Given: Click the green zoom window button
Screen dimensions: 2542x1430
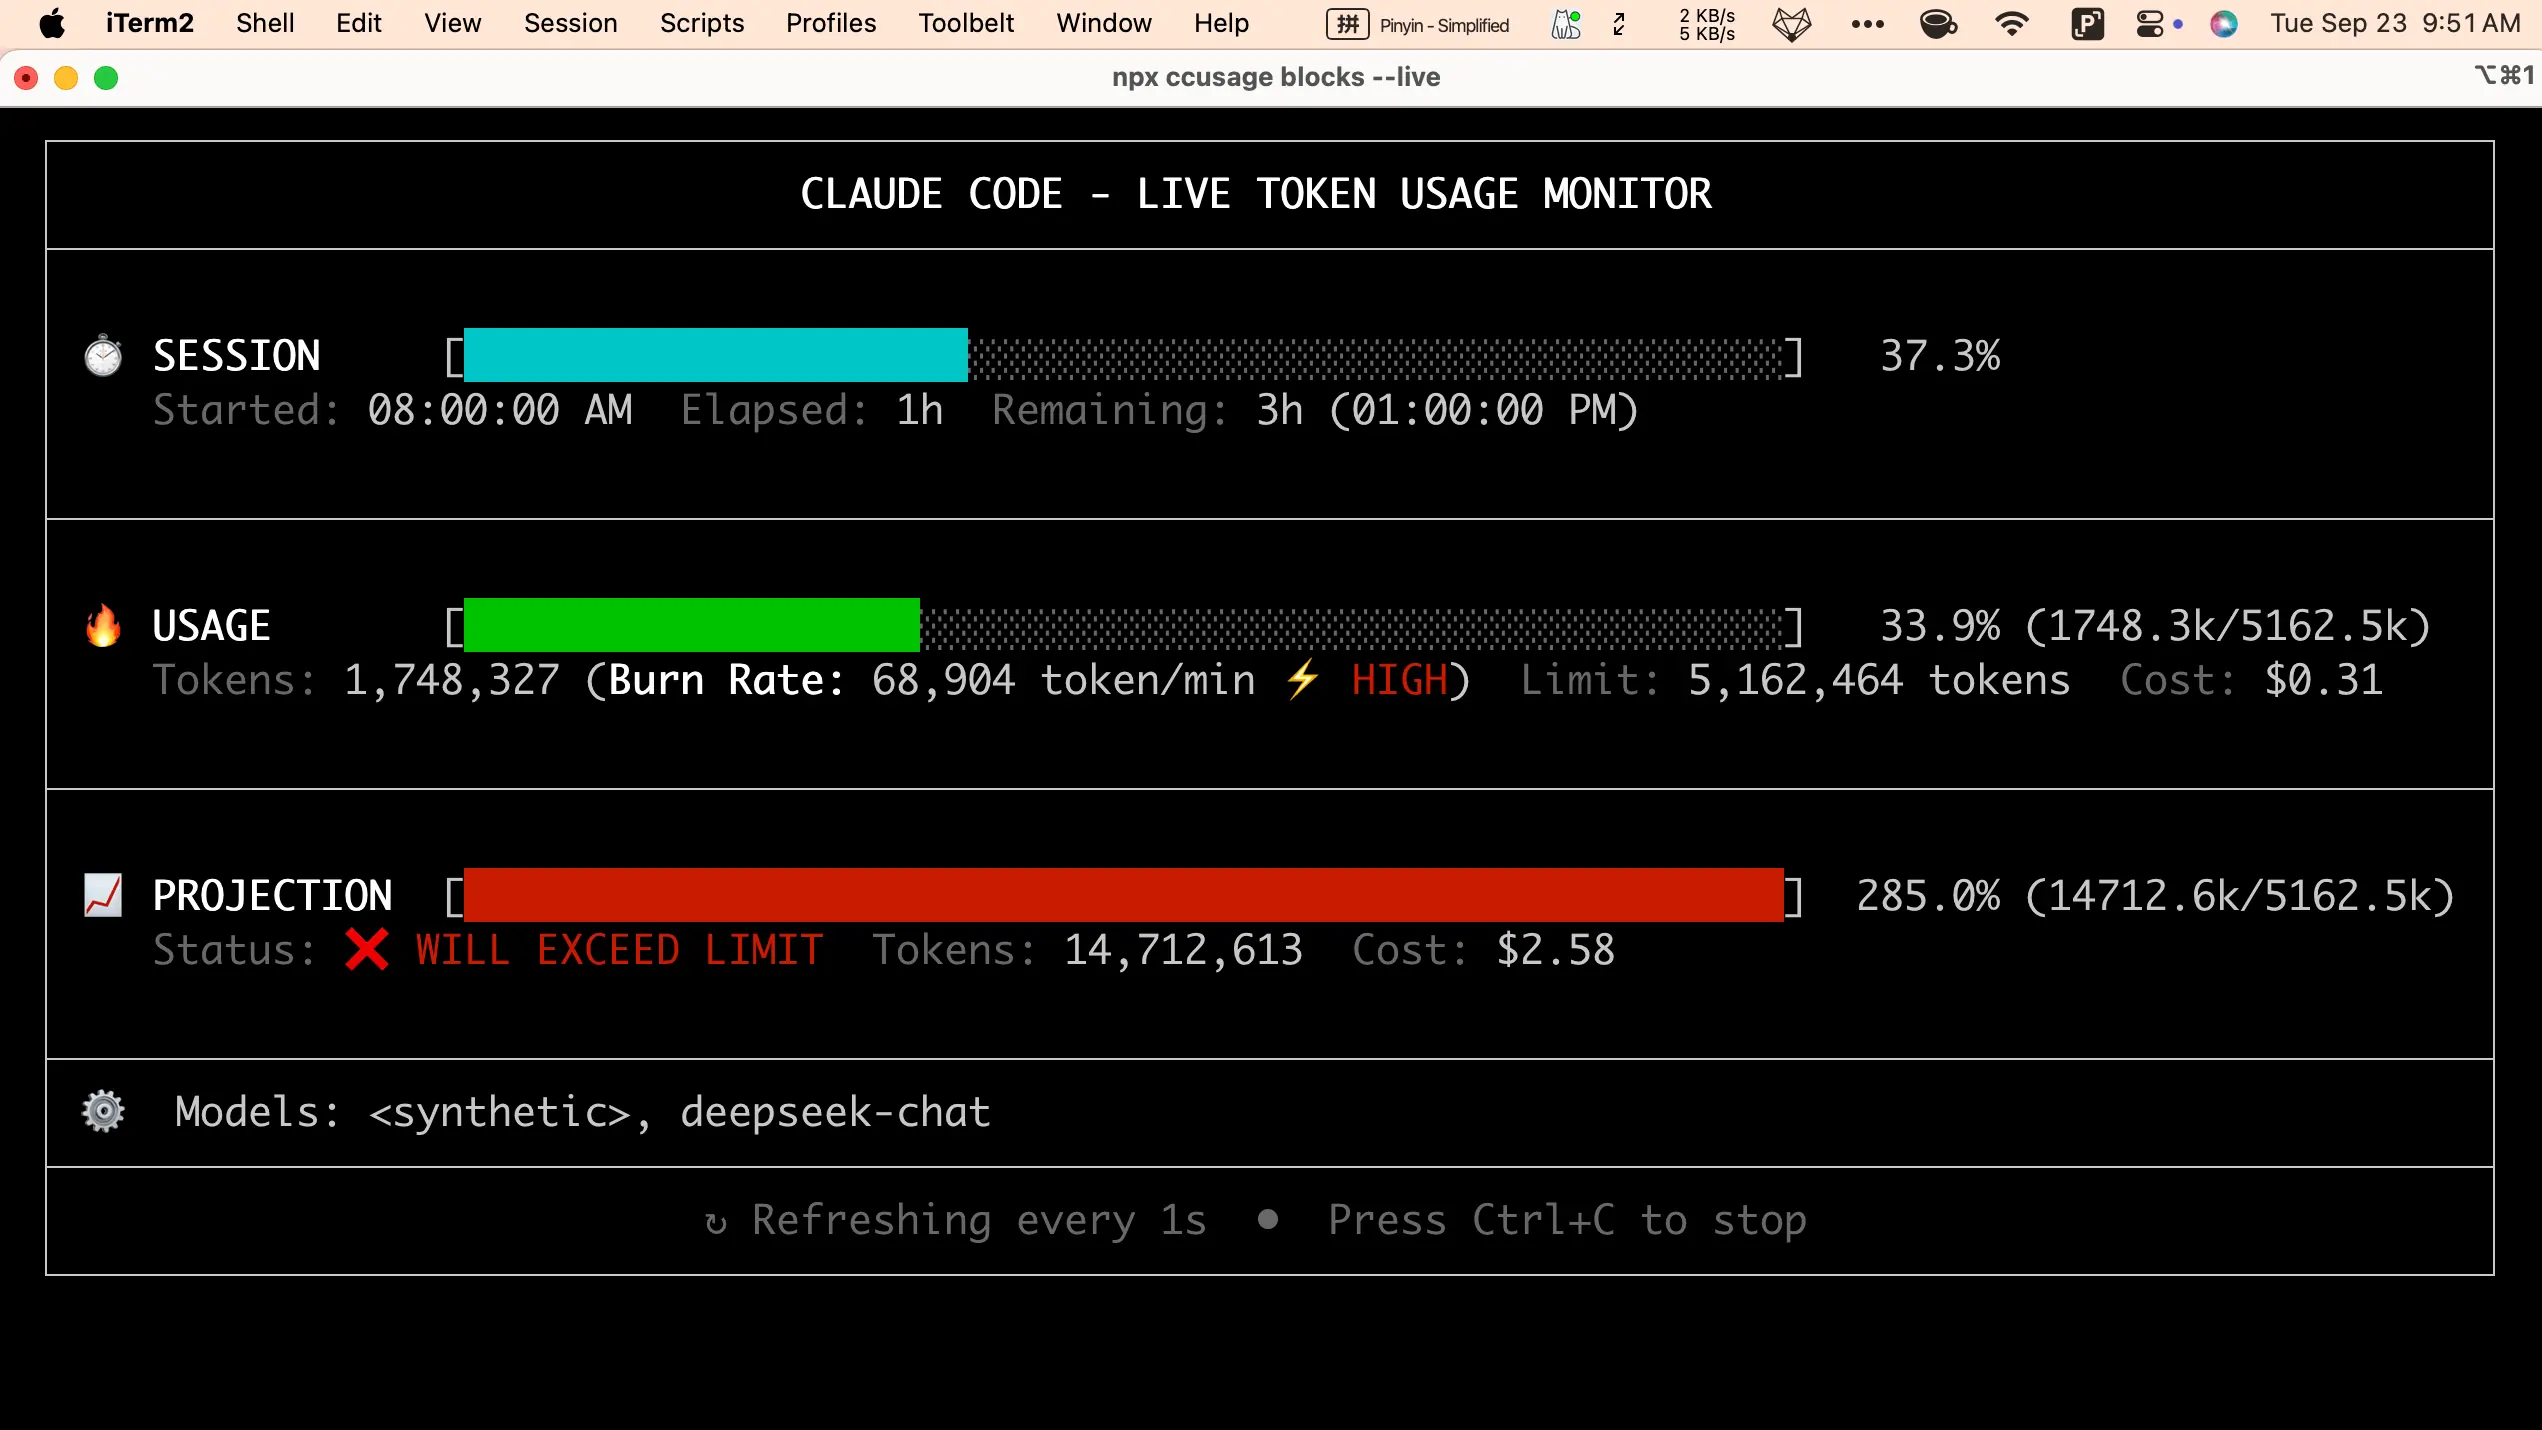Looking at the screenshot, I should [106, 78].
